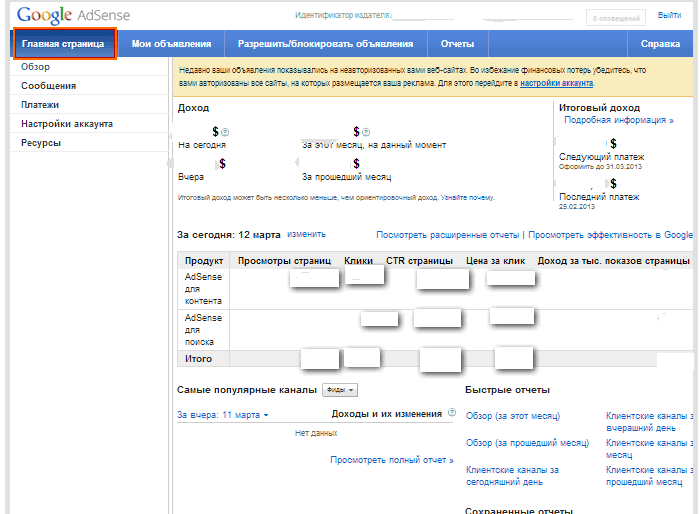Click the Клики column header
699x514 pixels.
coord(358,261)
